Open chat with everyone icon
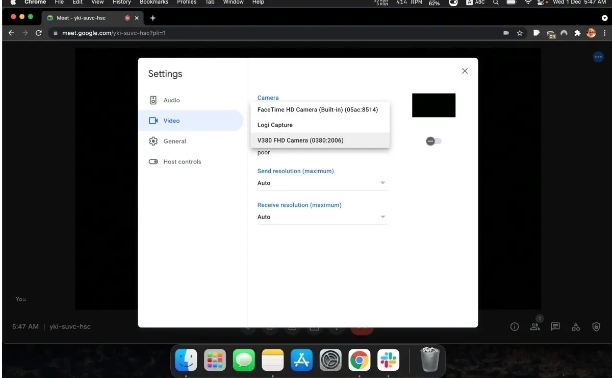This screenshot has height=378, width=612. pyautogui.click(x=555, y=326)
